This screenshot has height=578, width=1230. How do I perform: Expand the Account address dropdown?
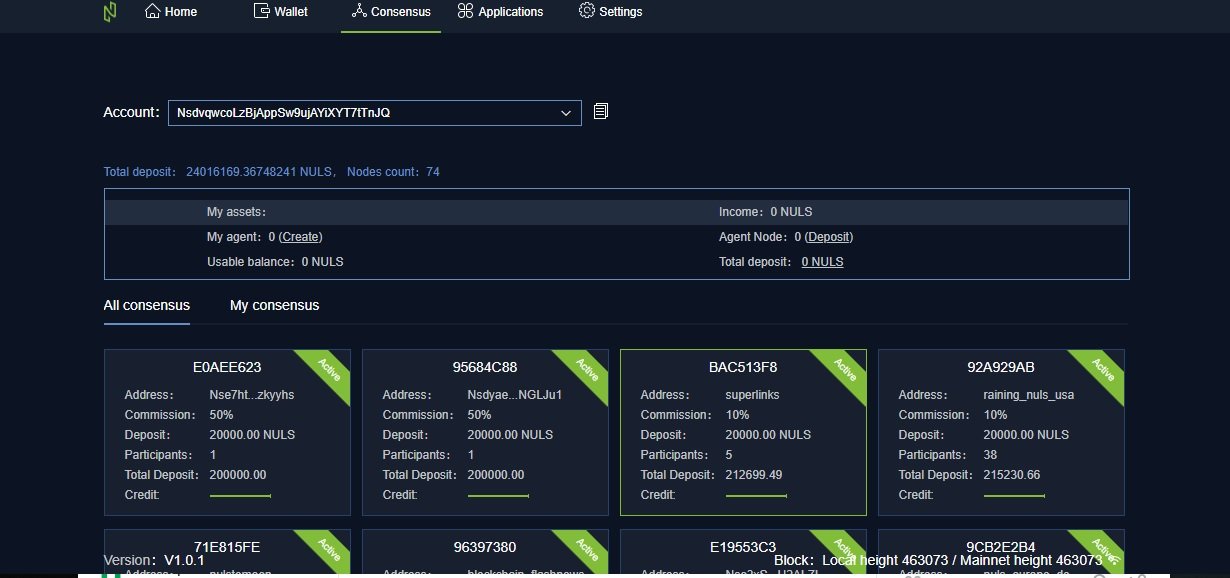click(x=374, y=113)
